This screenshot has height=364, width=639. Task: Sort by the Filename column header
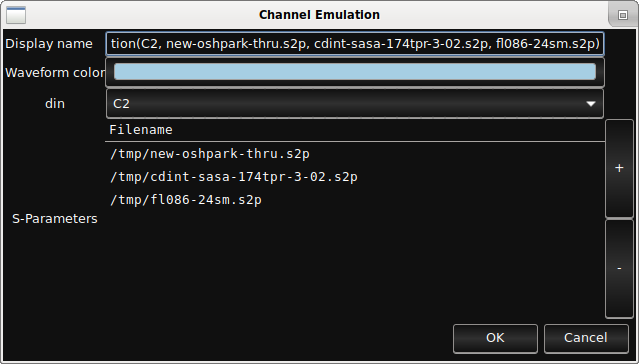(x=355, y=130)
